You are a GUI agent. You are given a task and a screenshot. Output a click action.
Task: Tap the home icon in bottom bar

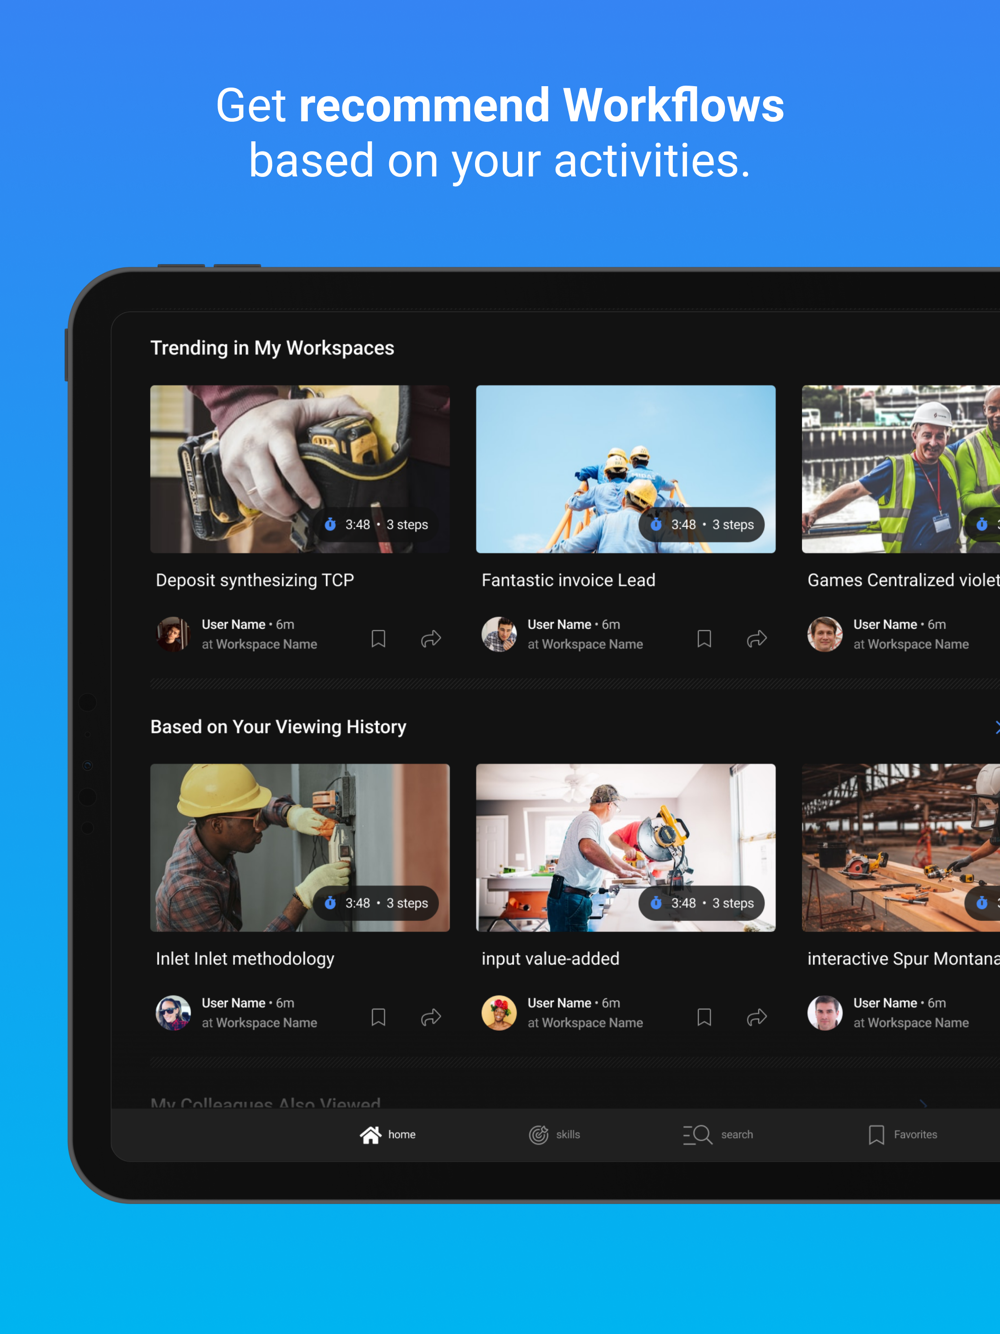click(x=370, y=1134)
